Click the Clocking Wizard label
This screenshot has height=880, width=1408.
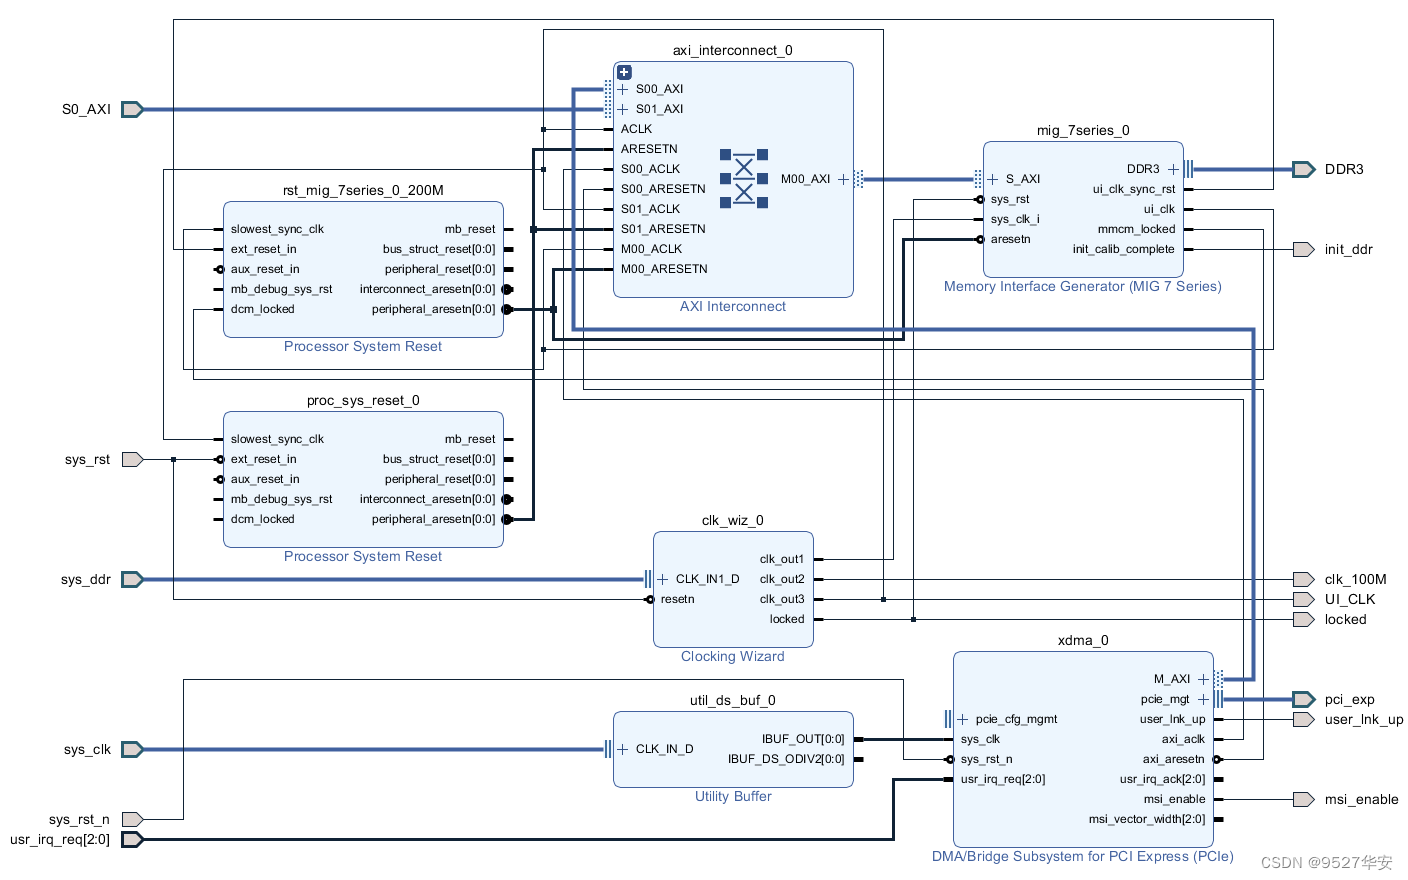(733, 656)
